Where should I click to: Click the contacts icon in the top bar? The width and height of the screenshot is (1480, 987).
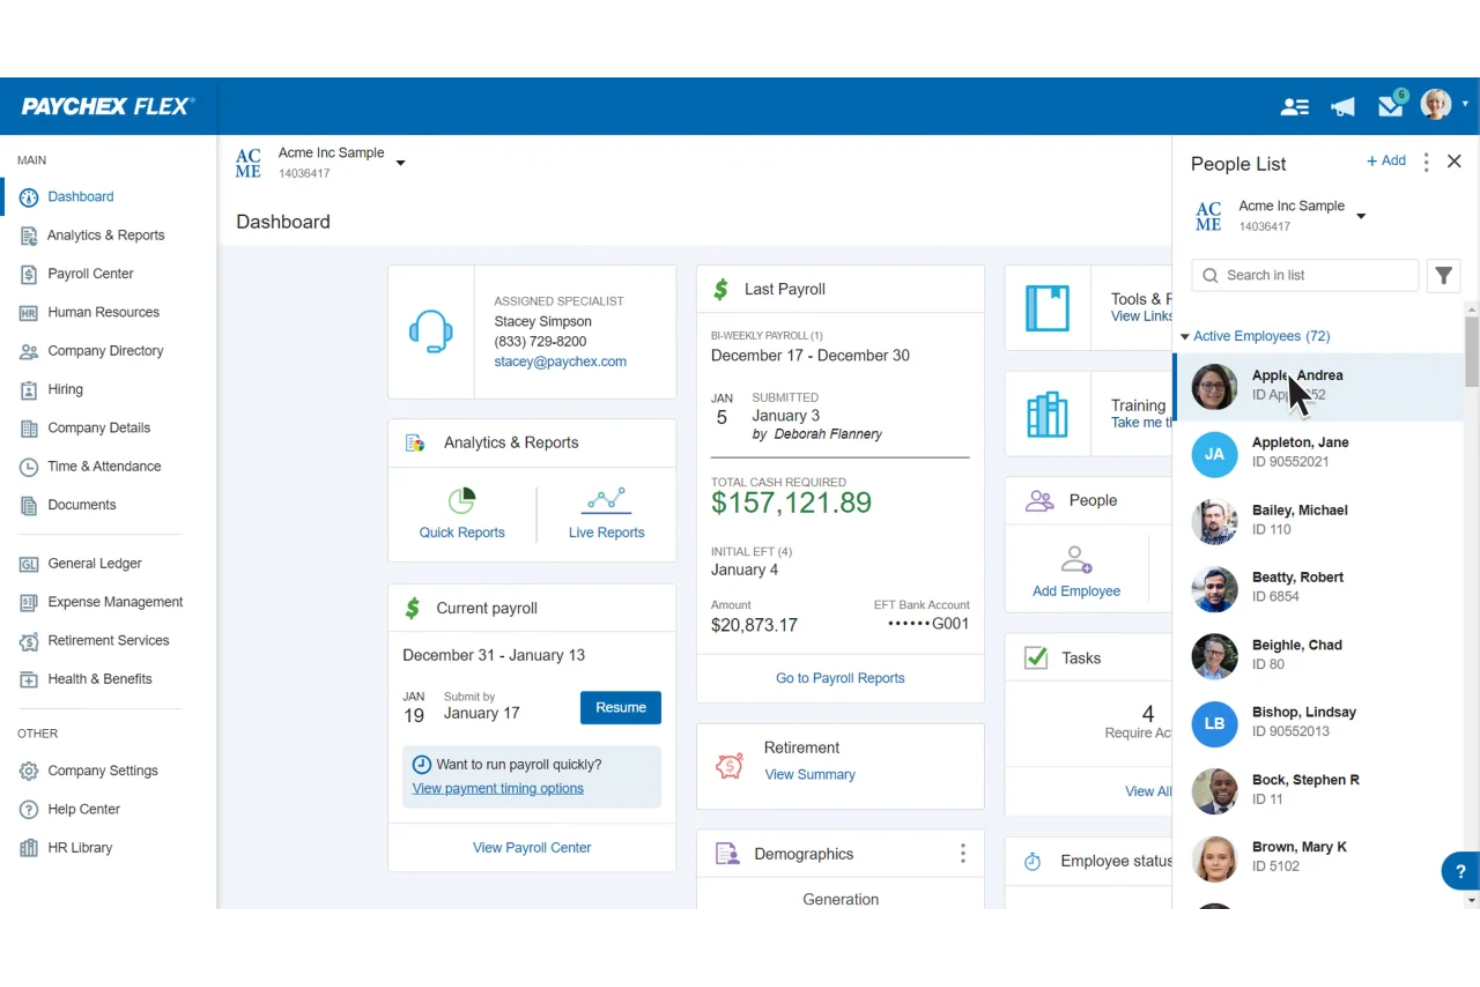[x=1295, y=105]
